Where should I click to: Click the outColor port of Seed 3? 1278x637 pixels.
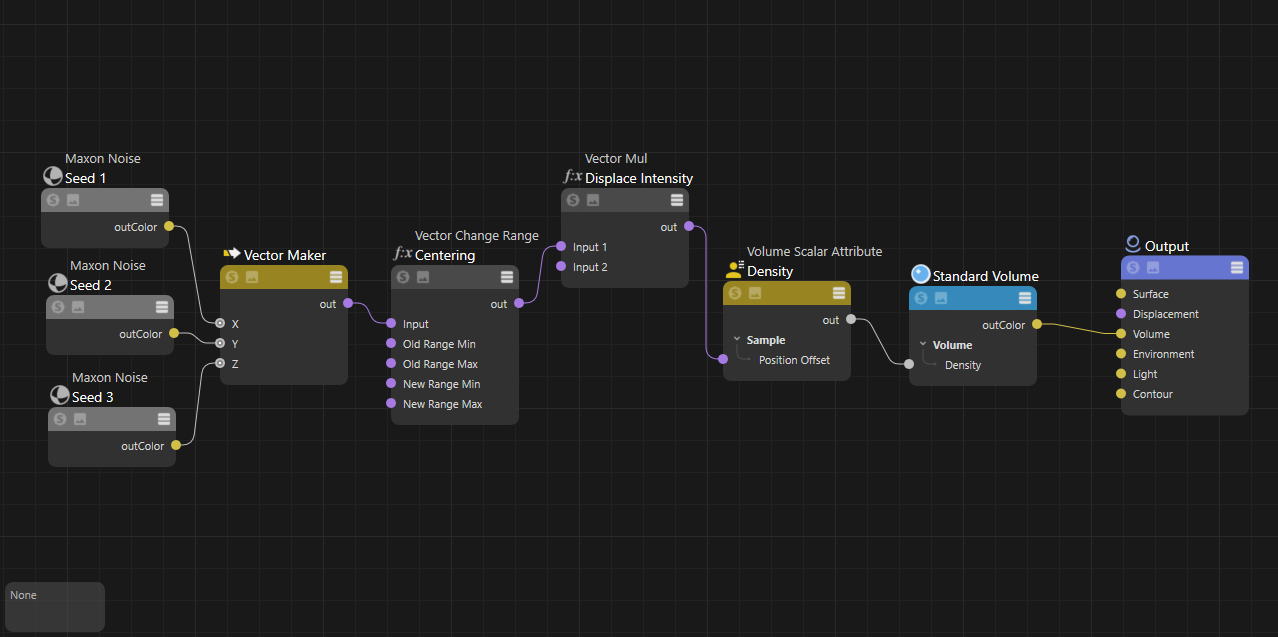[x=175, y=446]
